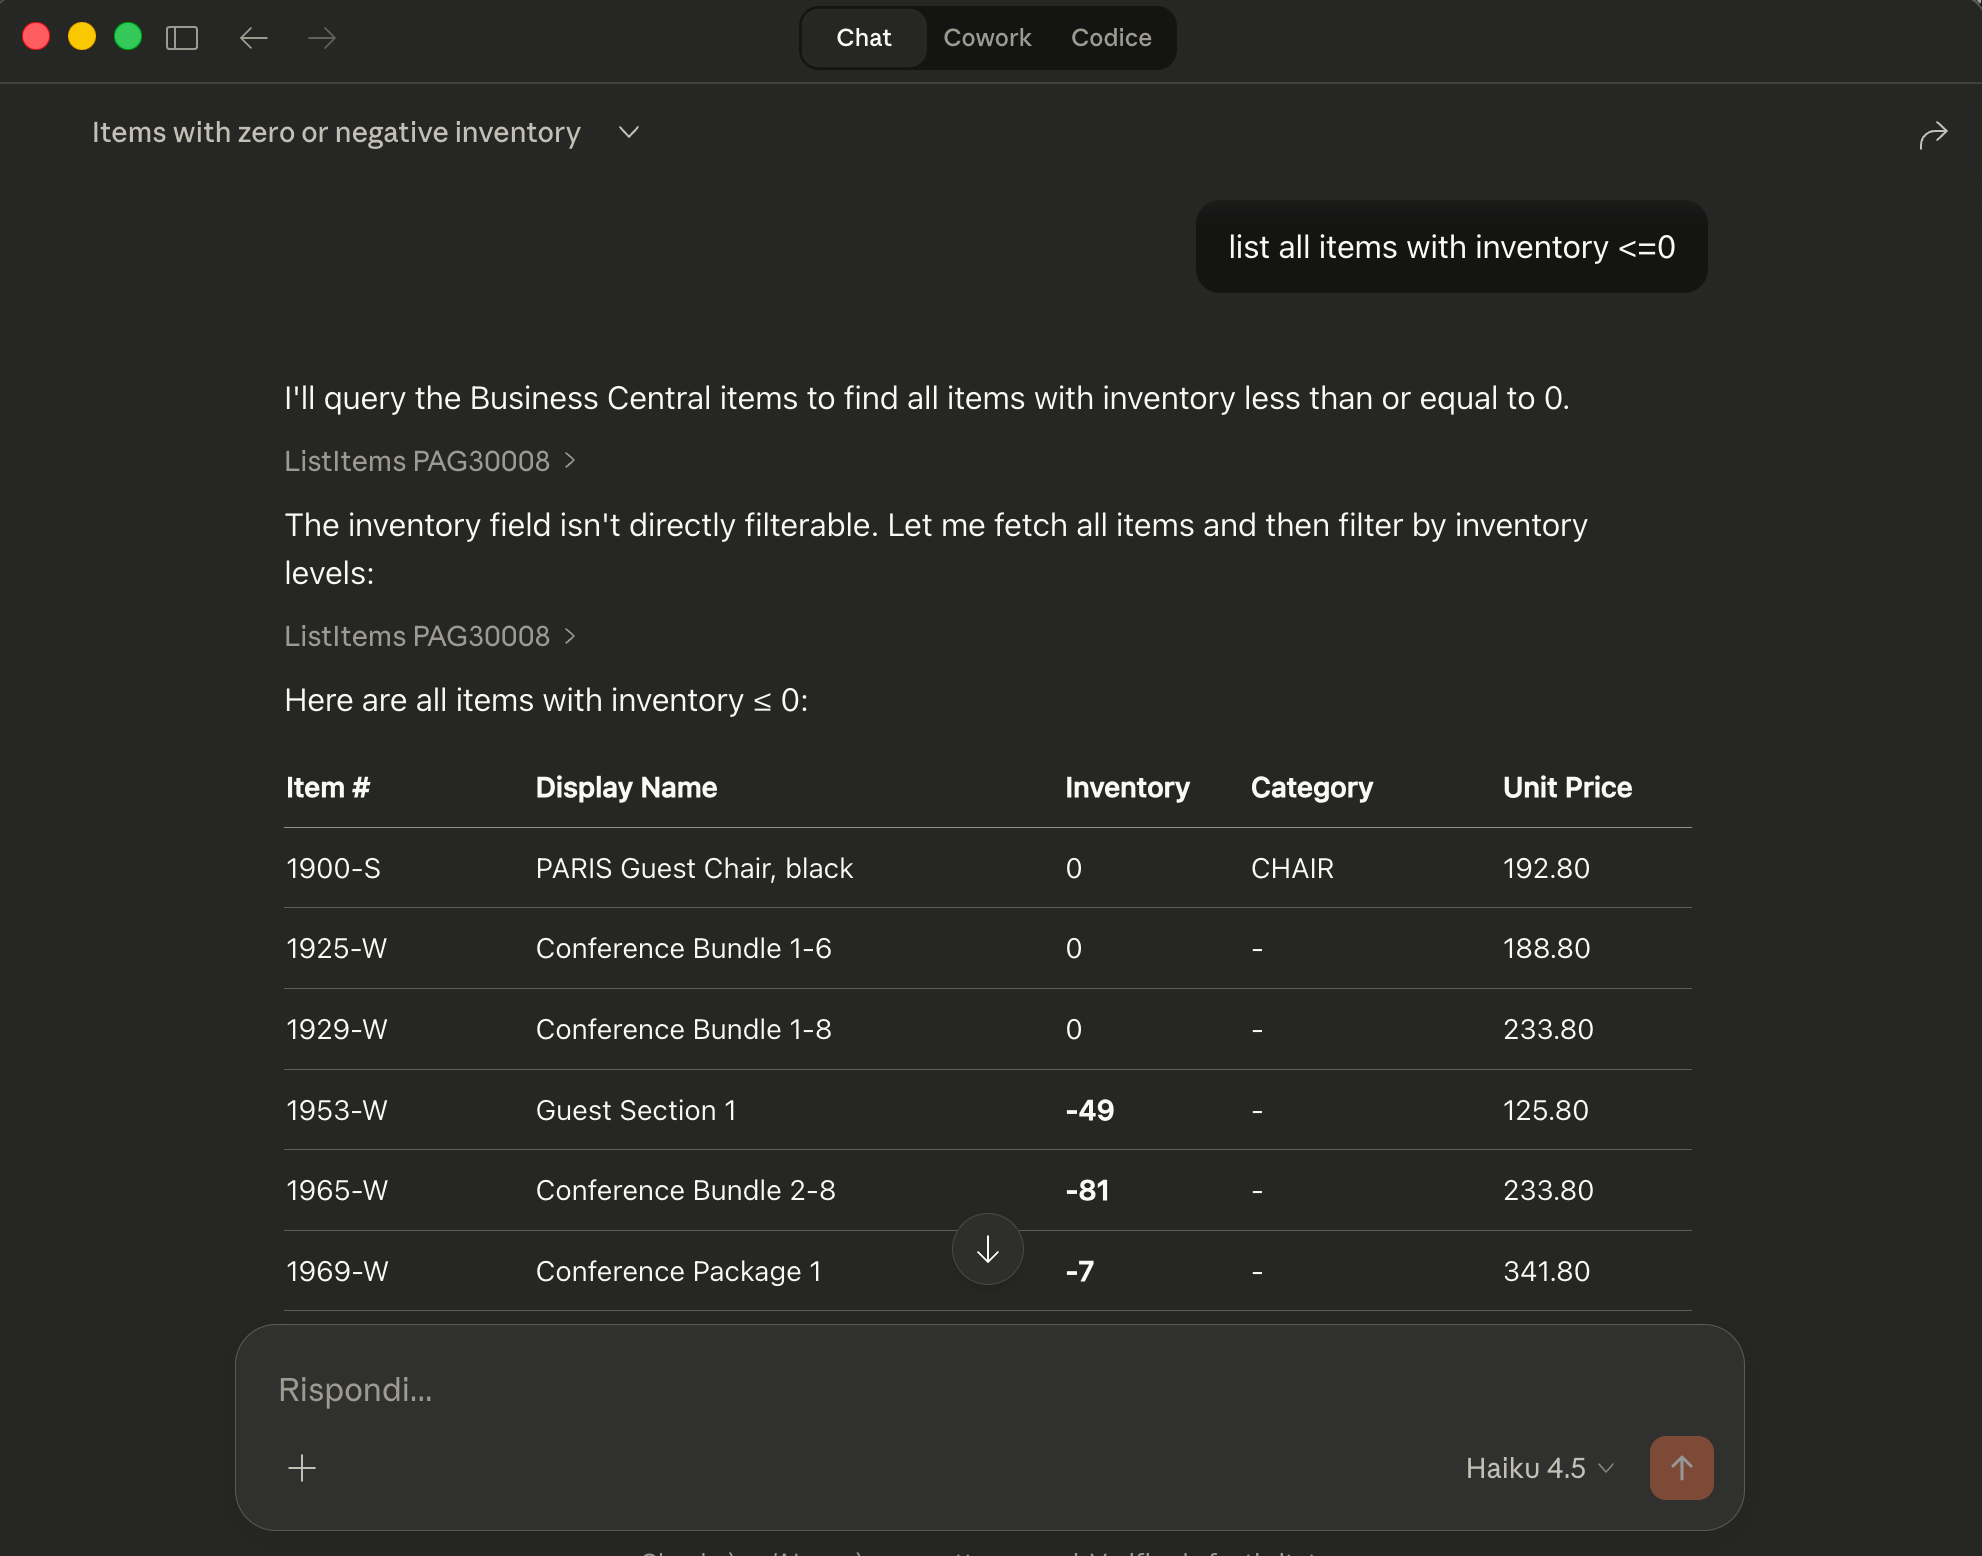Switch to the Cowork tab
The height and width of the screenshot is (1556, 1982).
pyautogui.click(x=987, y=38)
